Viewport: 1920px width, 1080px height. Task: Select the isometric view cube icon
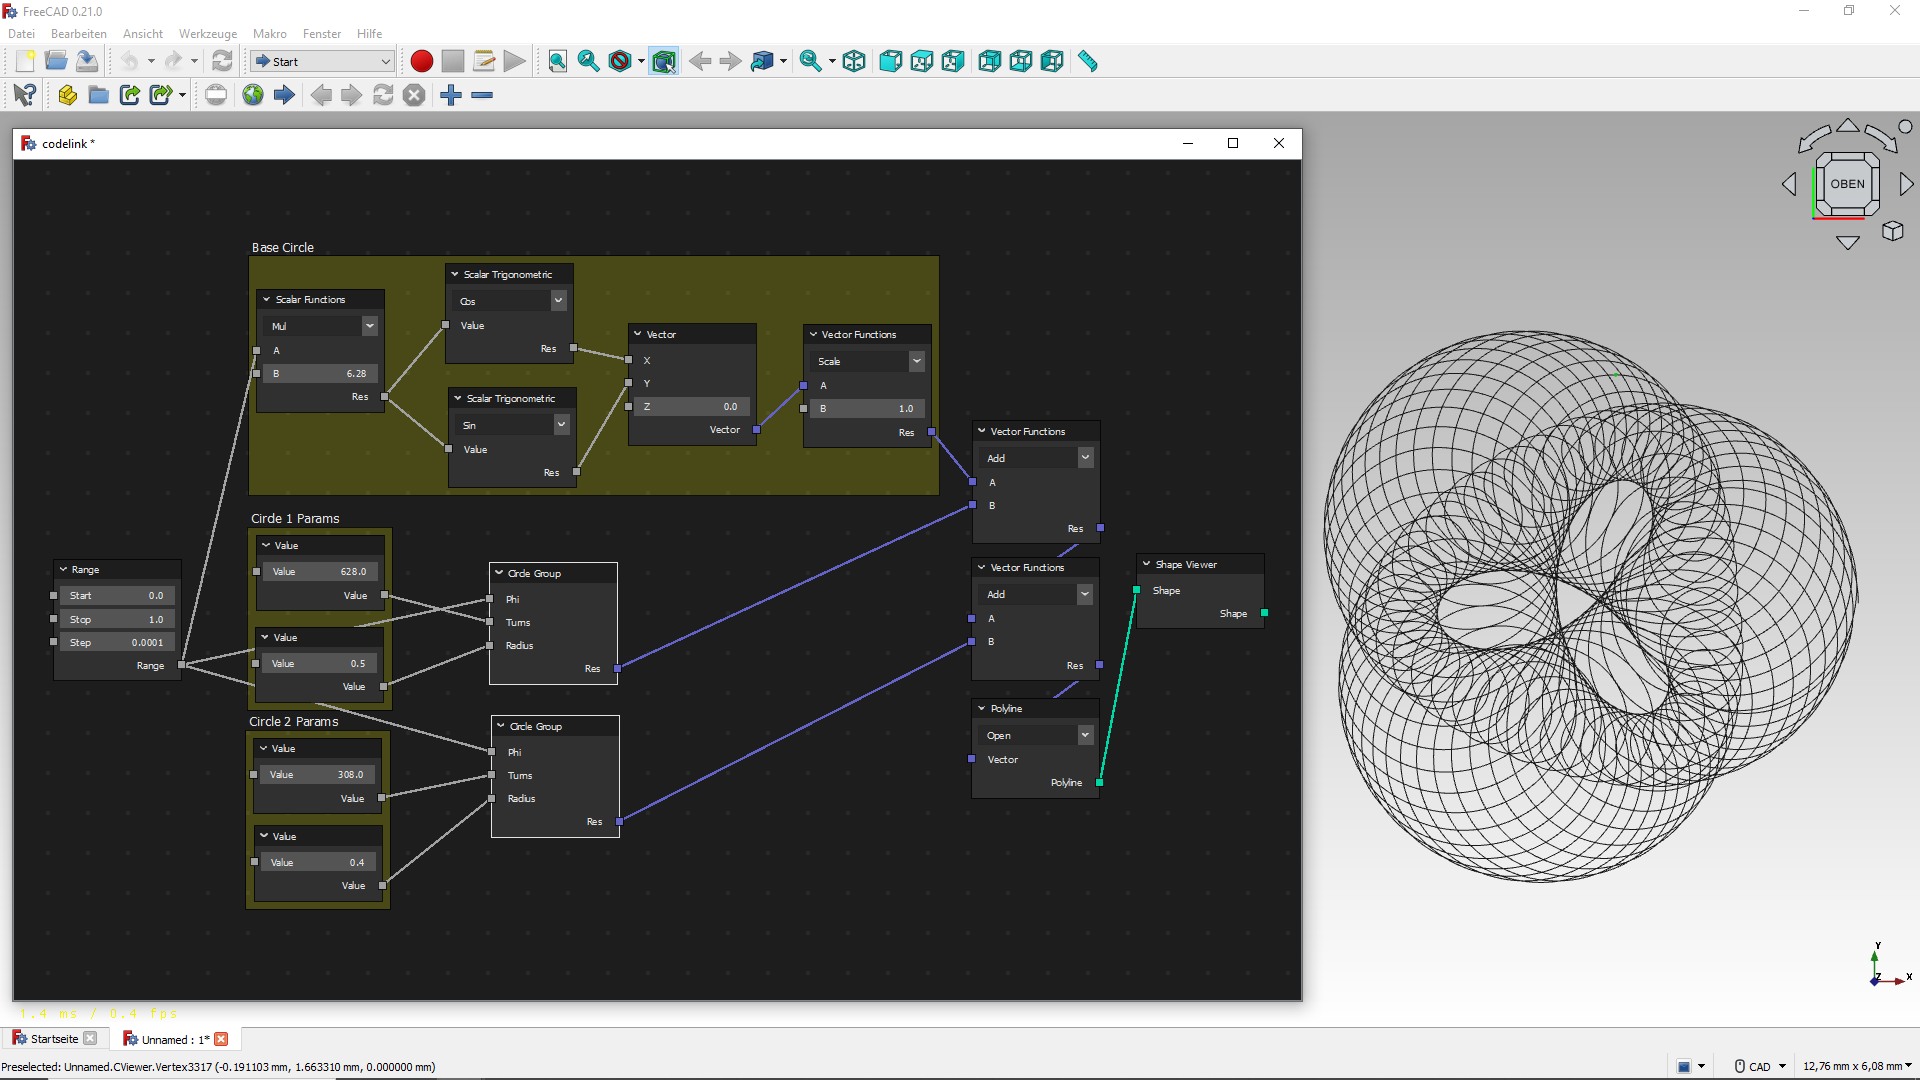point(854,62)
